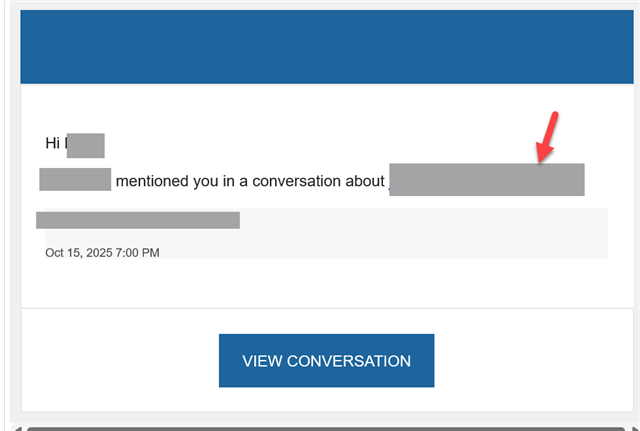
Task: Click the redacted recipient name after 'Hi'
Action: pos(86,144)
